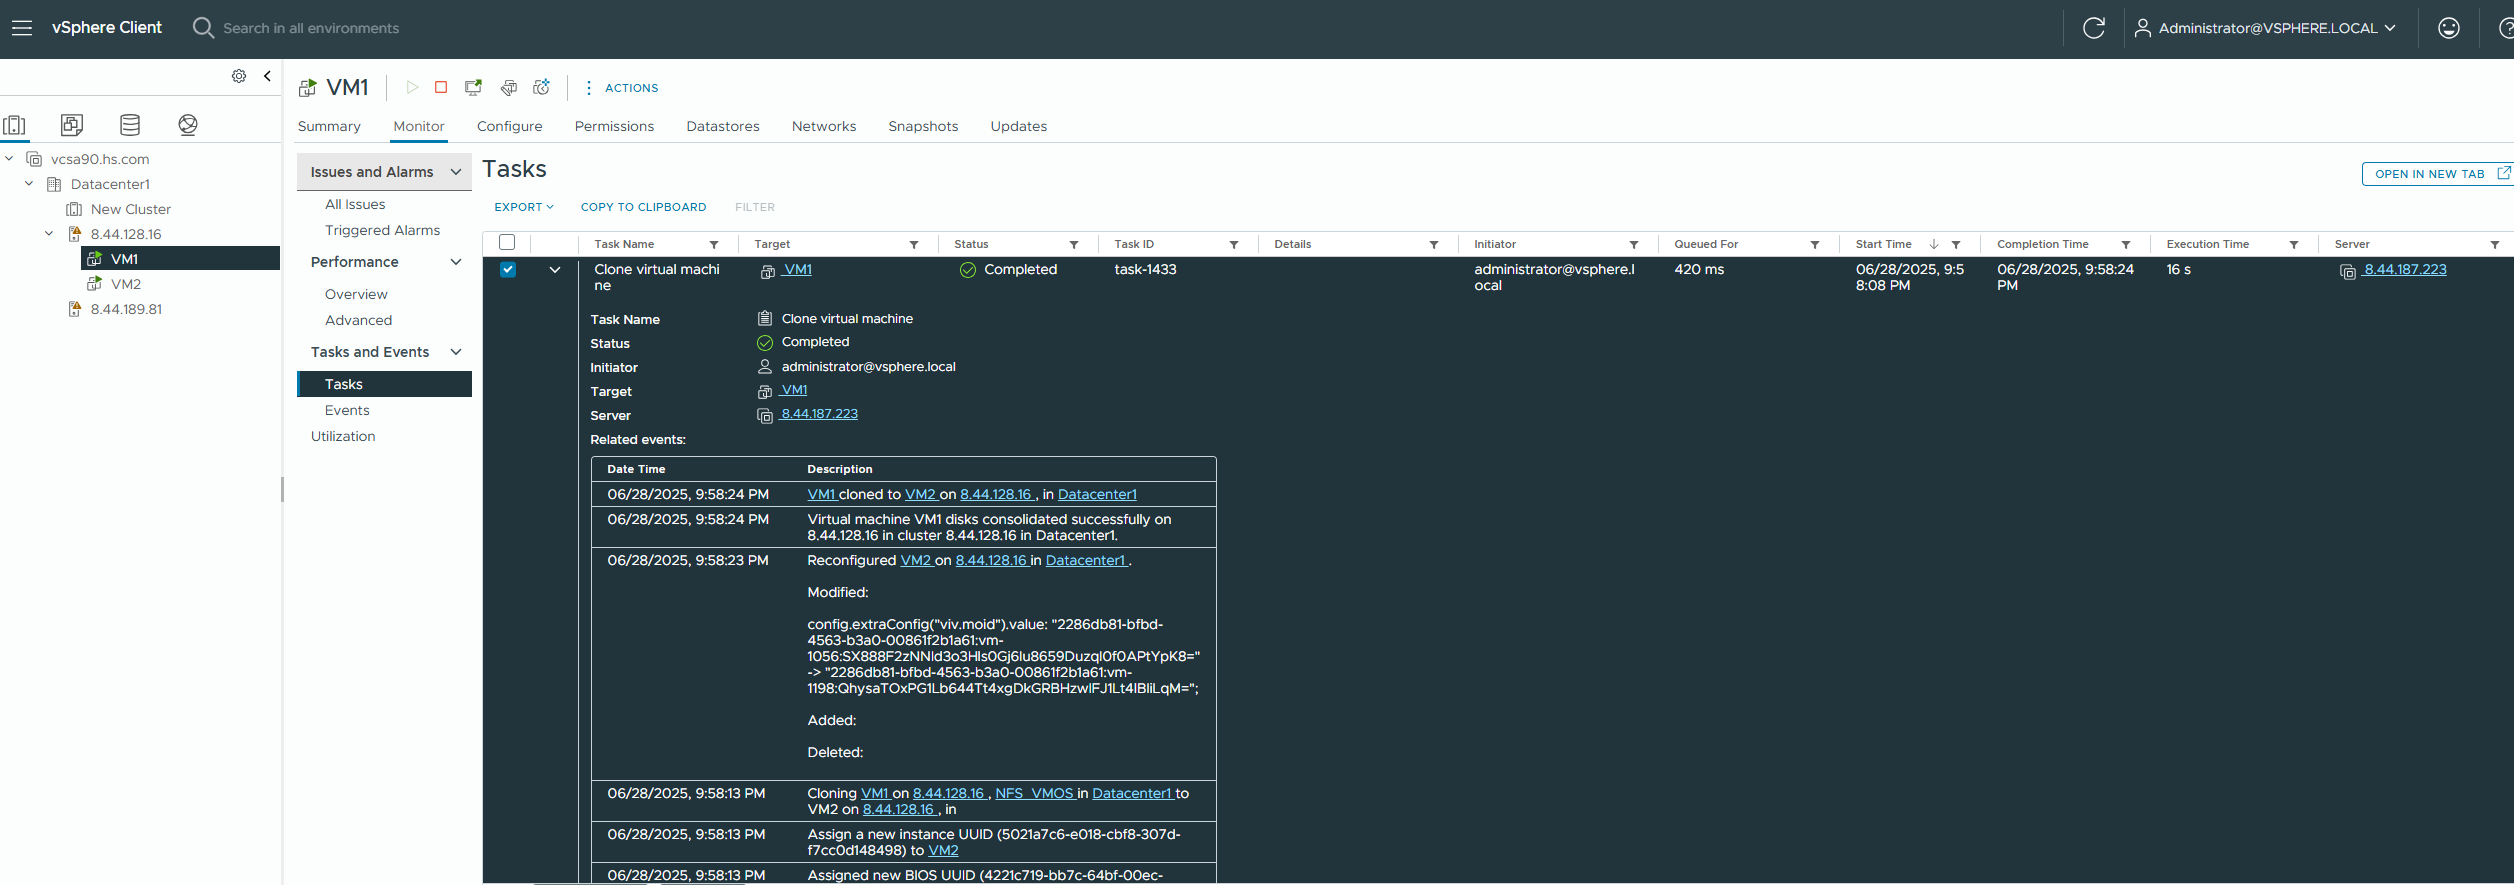Open Events under Tasks and Events
Screen dimensions: 2514x885
pos(347,410)
